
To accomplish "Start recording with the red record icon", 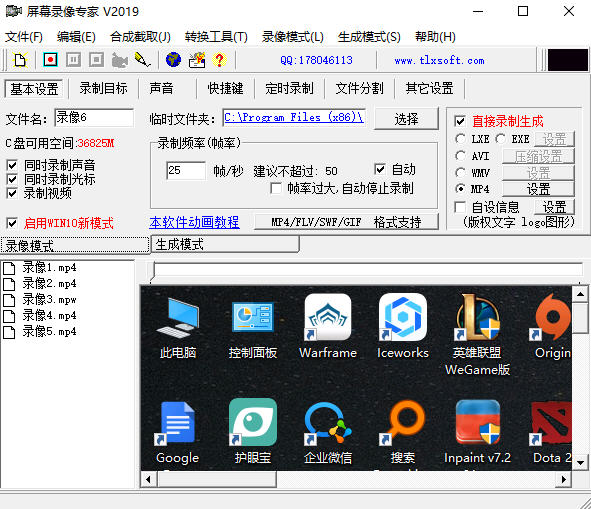I will point(51,60).
